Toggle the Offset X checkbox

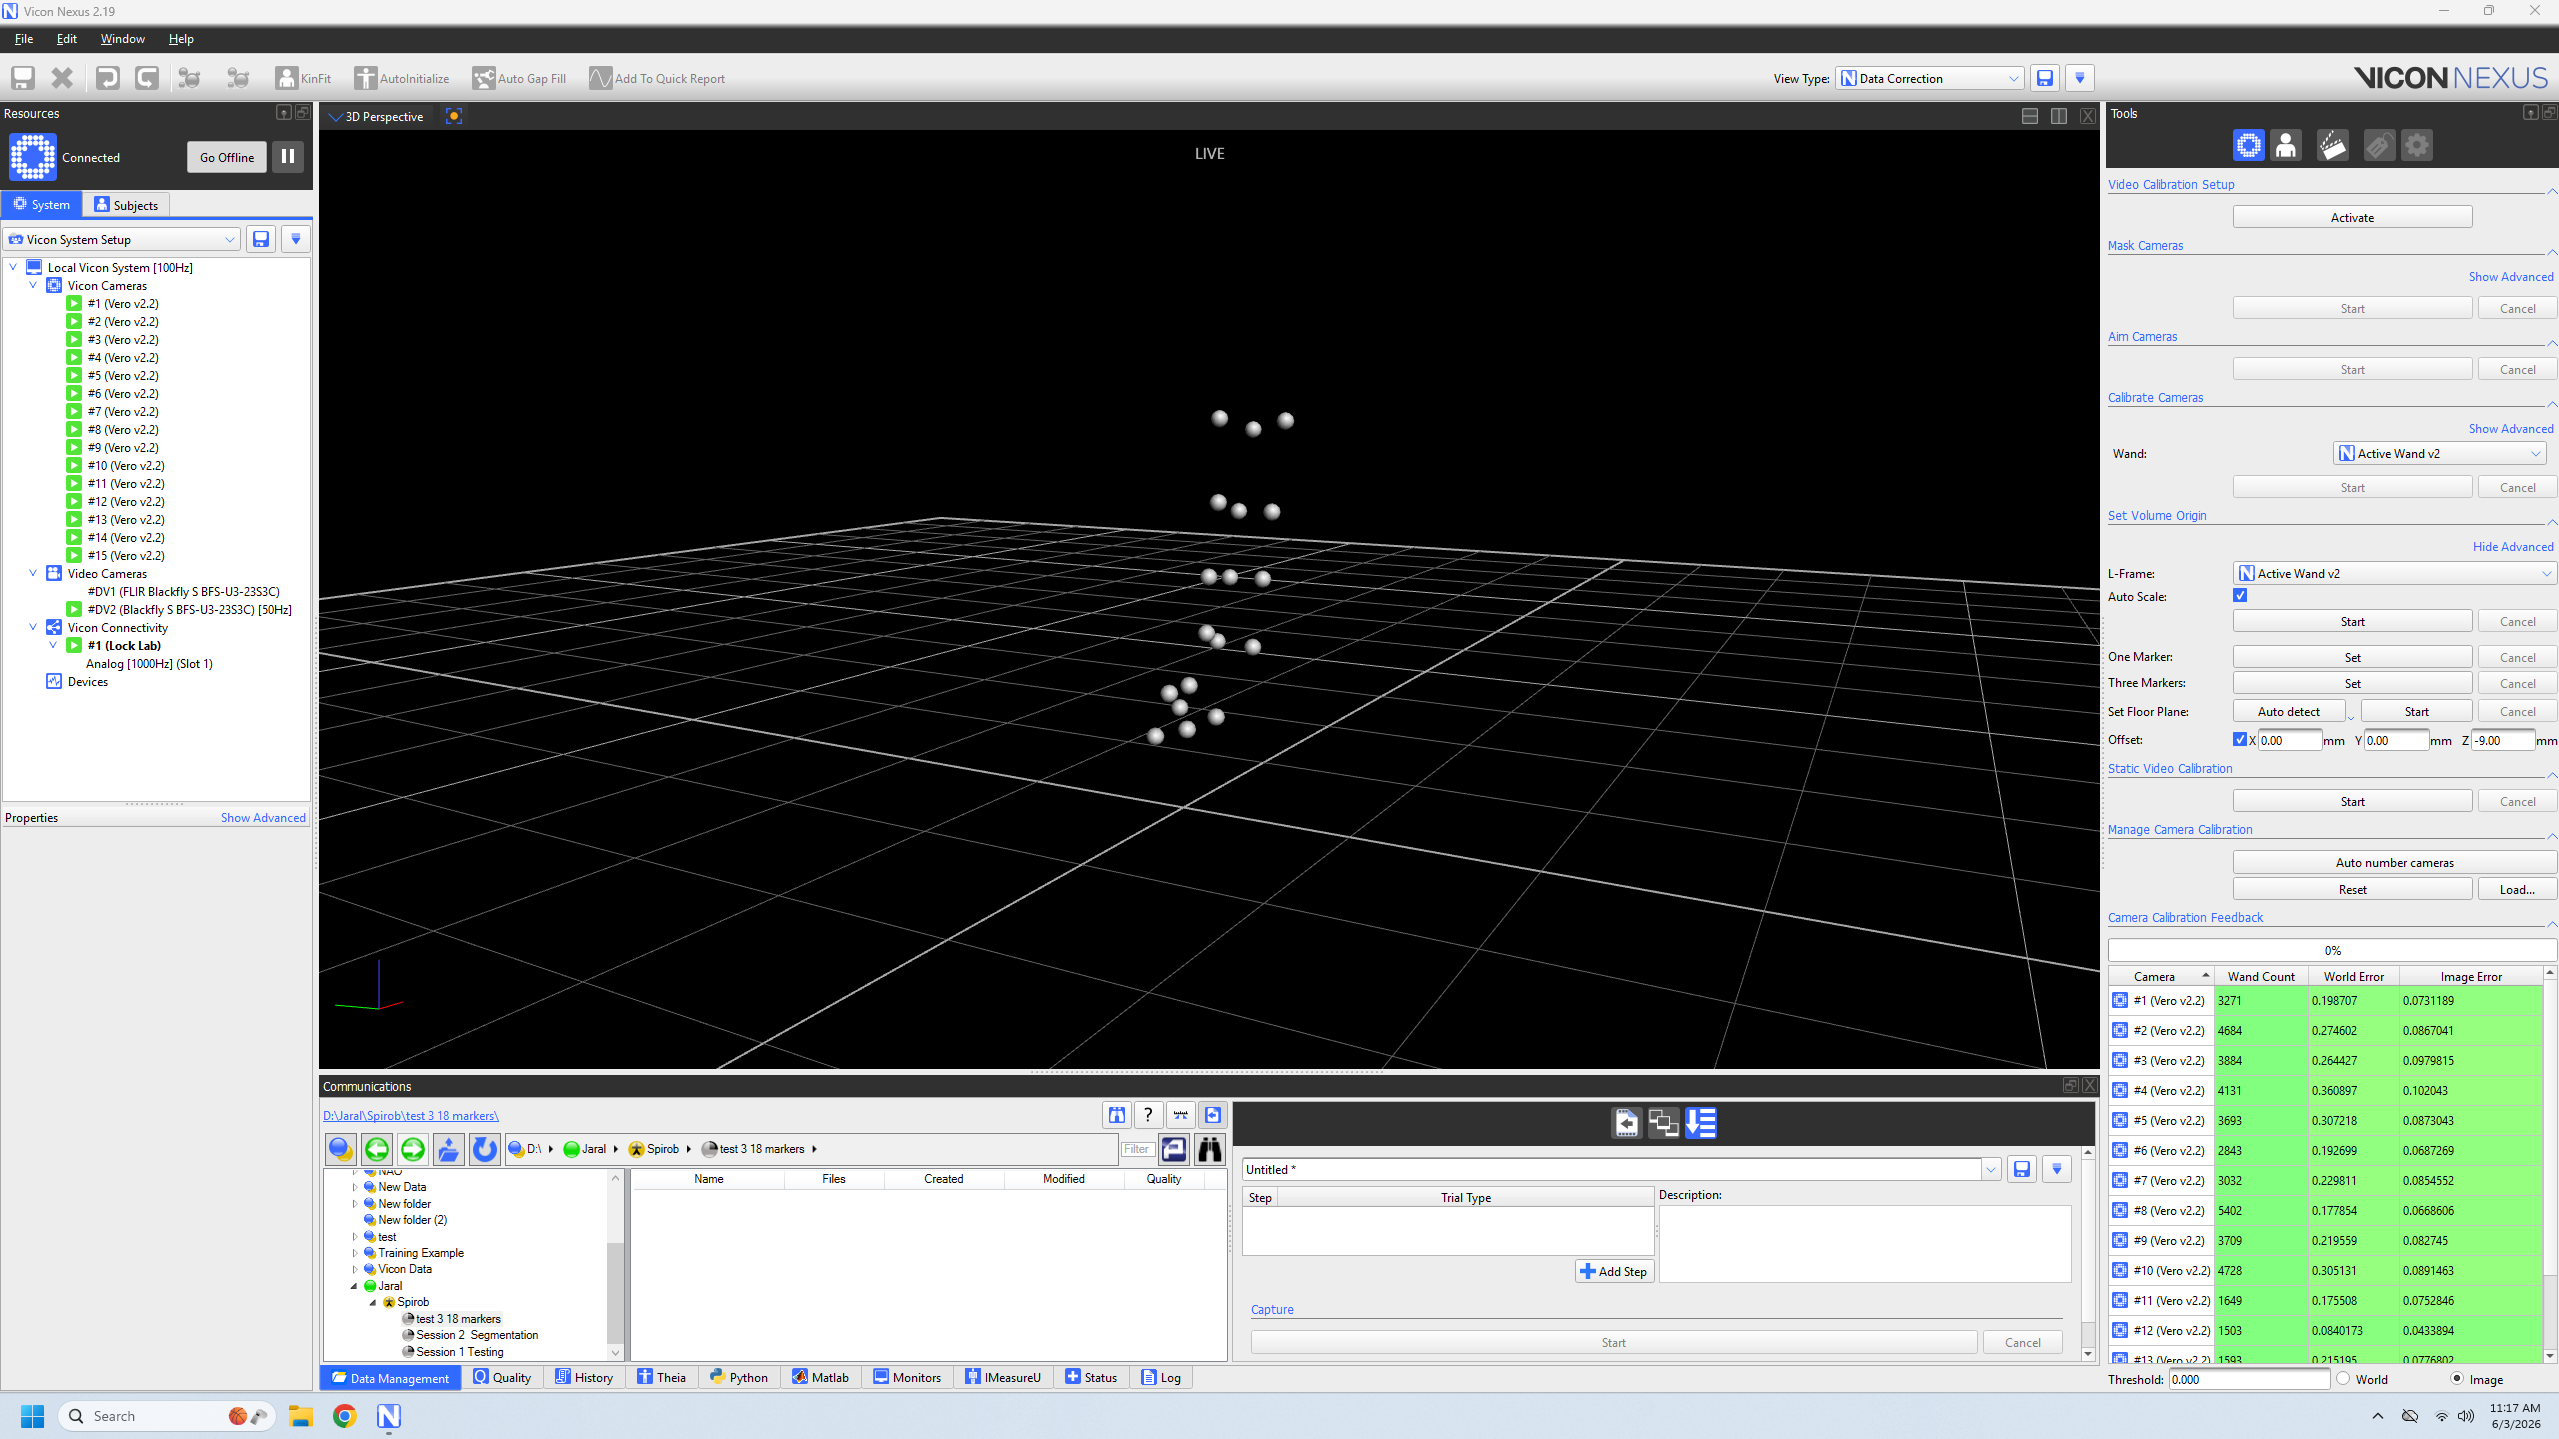pos(2240,740)
